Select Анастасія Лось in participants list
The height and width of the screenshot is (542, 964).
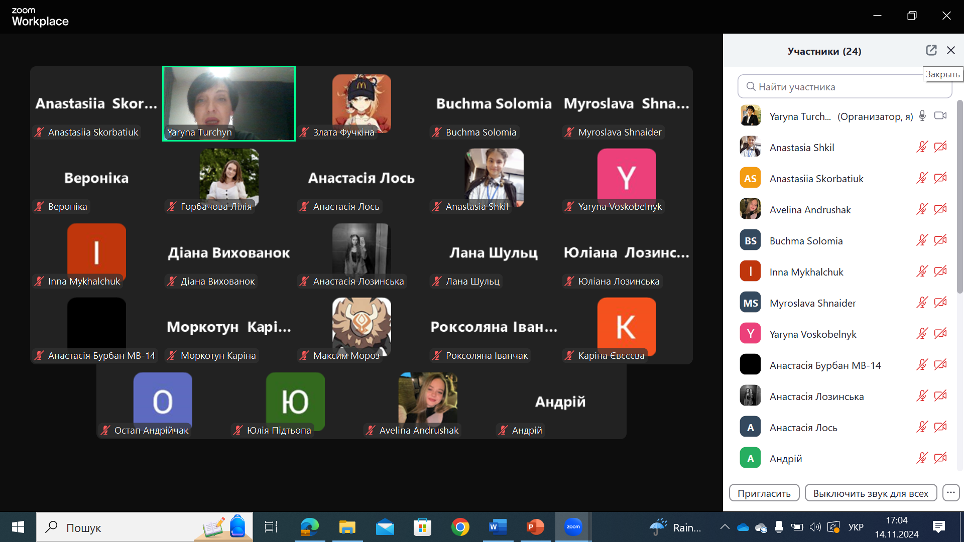[x=803, y=427]
